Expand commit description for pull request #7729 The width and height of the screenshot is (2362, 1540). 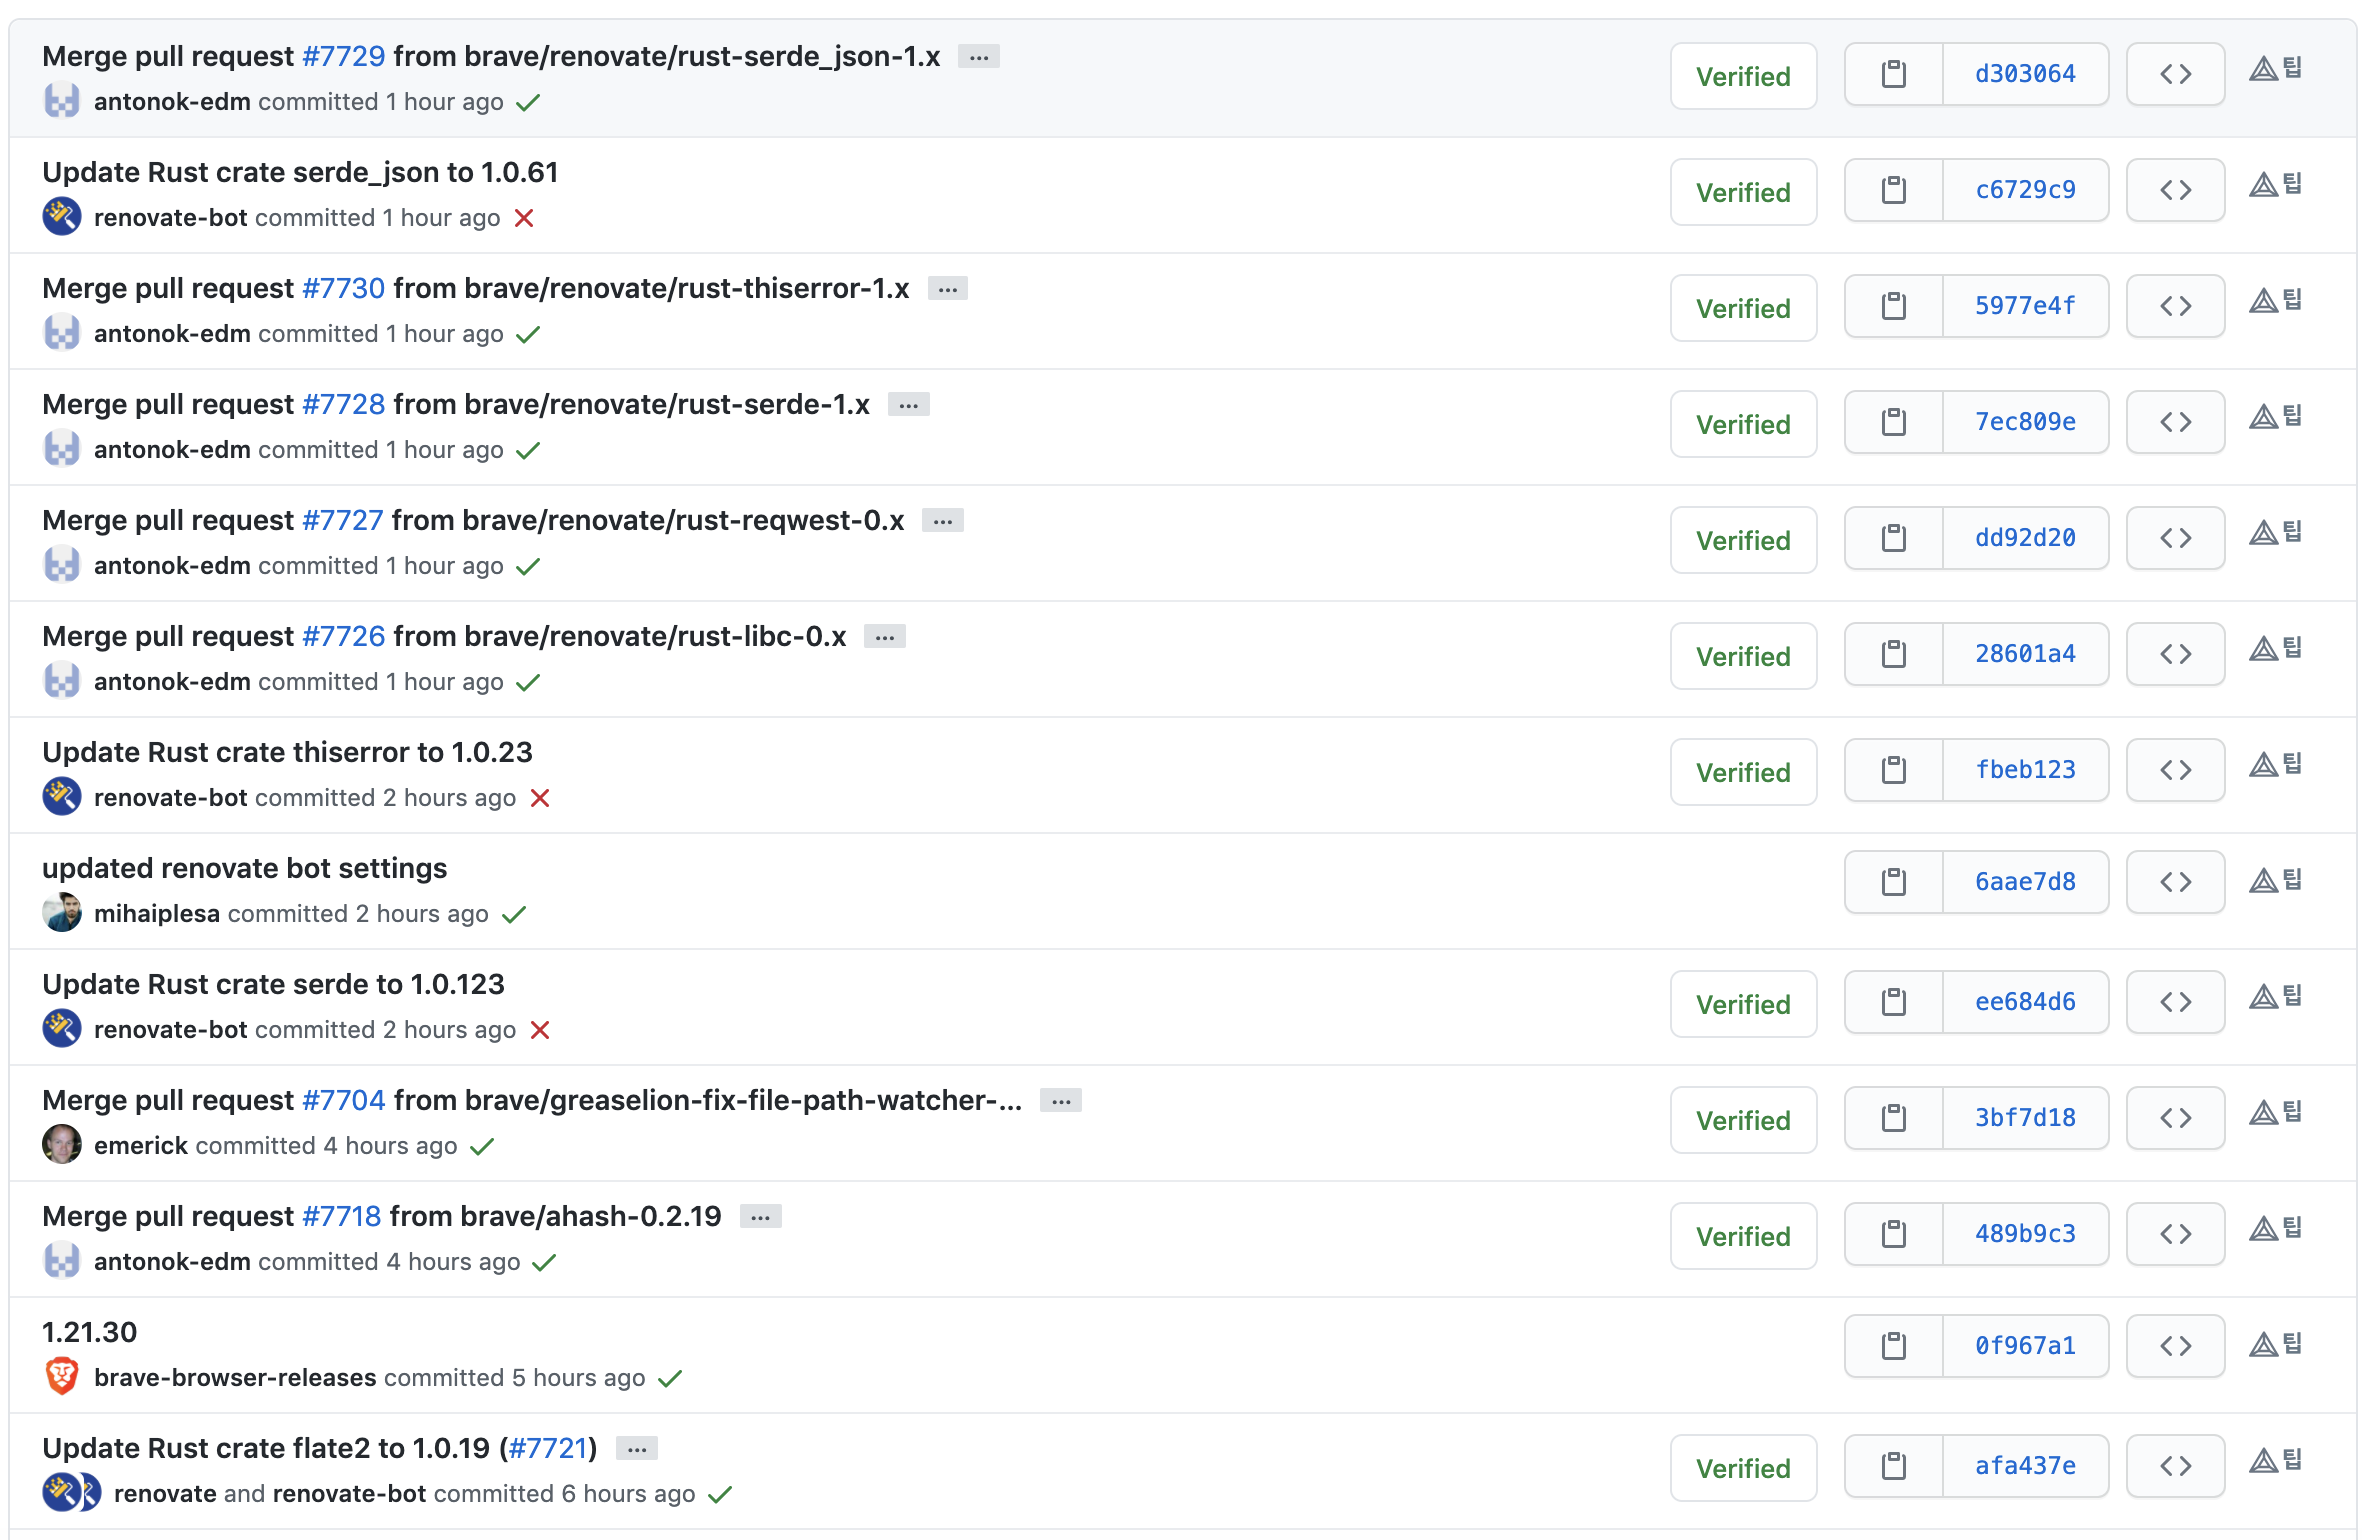click(x=978, y=57)
